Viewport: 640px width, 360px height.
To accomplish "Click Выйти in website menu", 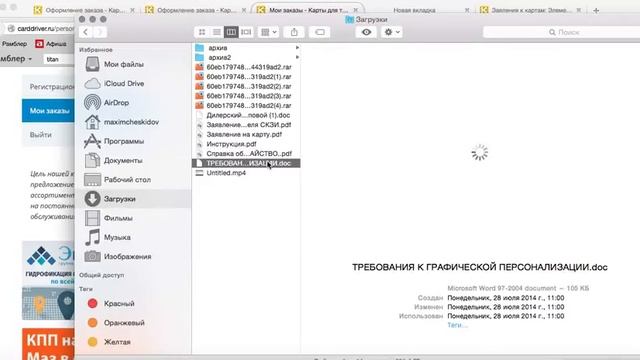I will 40,134.
